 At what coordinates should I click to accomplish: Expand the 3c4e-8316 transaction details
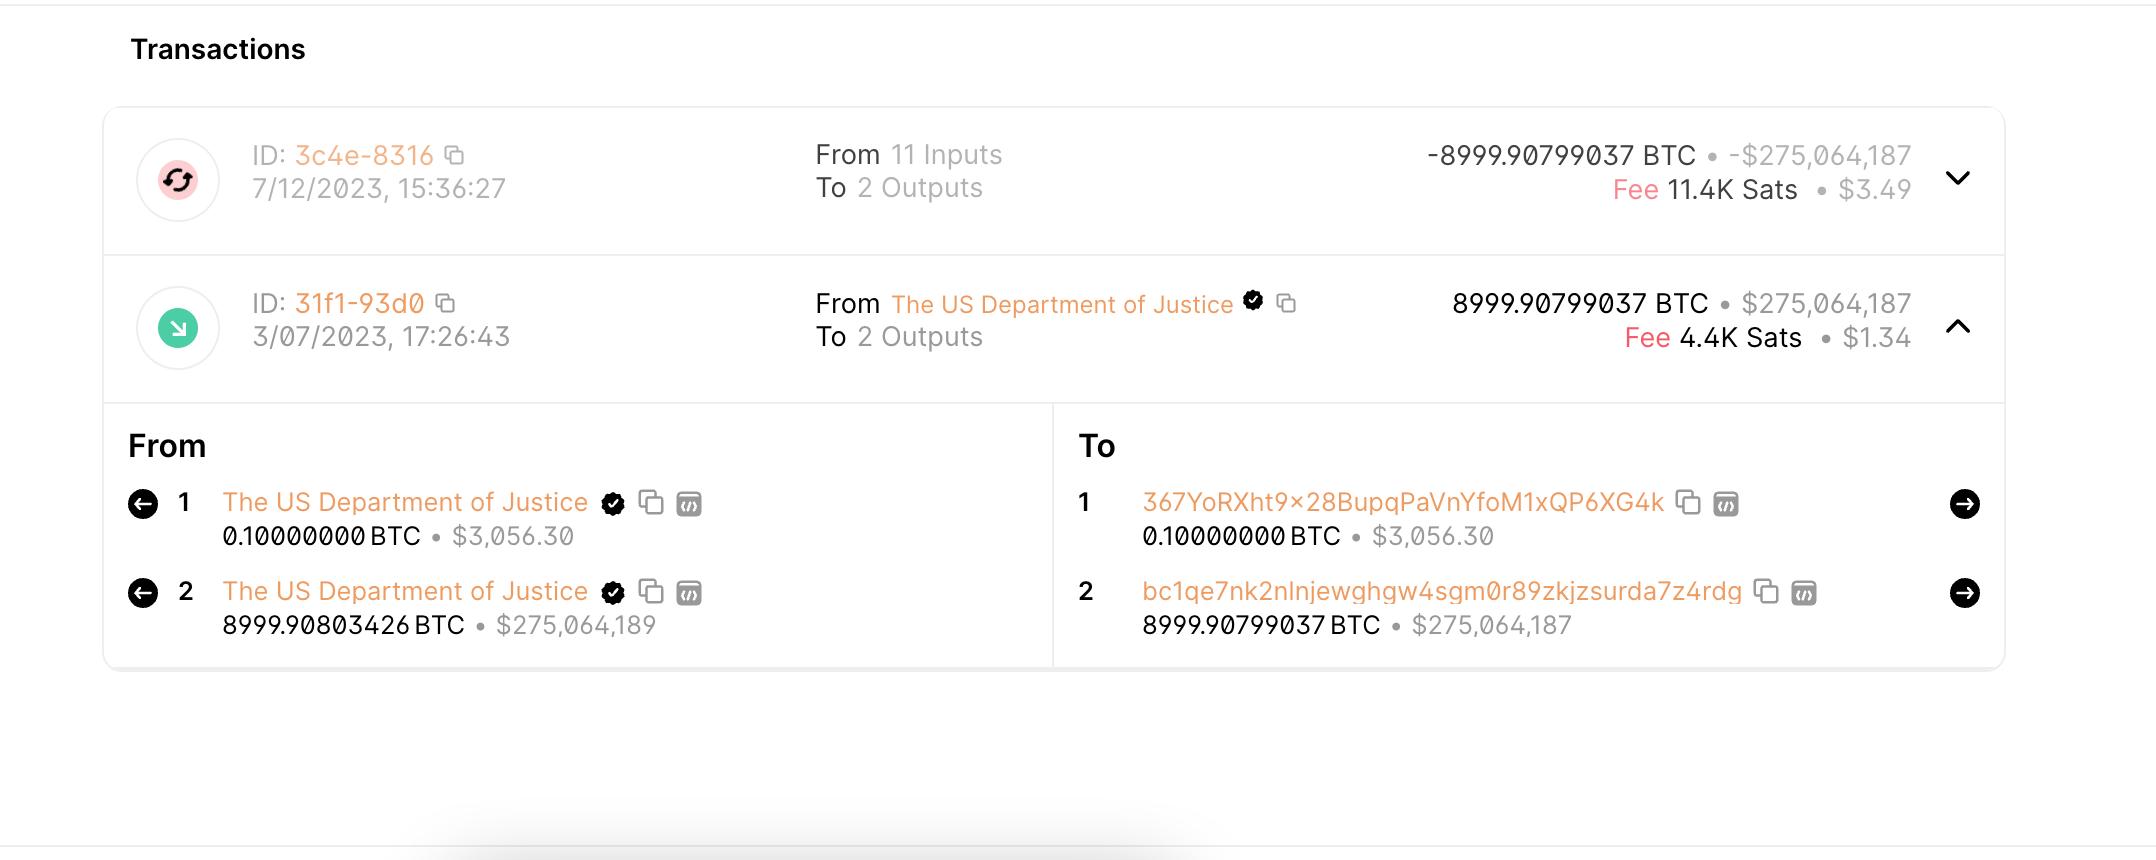(x=1958, y=178)
